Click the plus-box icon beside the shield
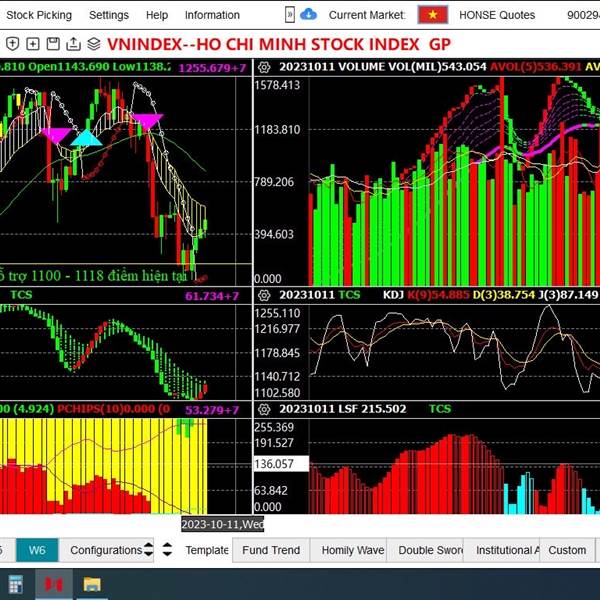 pyautogui.click(x=32, y=45)
